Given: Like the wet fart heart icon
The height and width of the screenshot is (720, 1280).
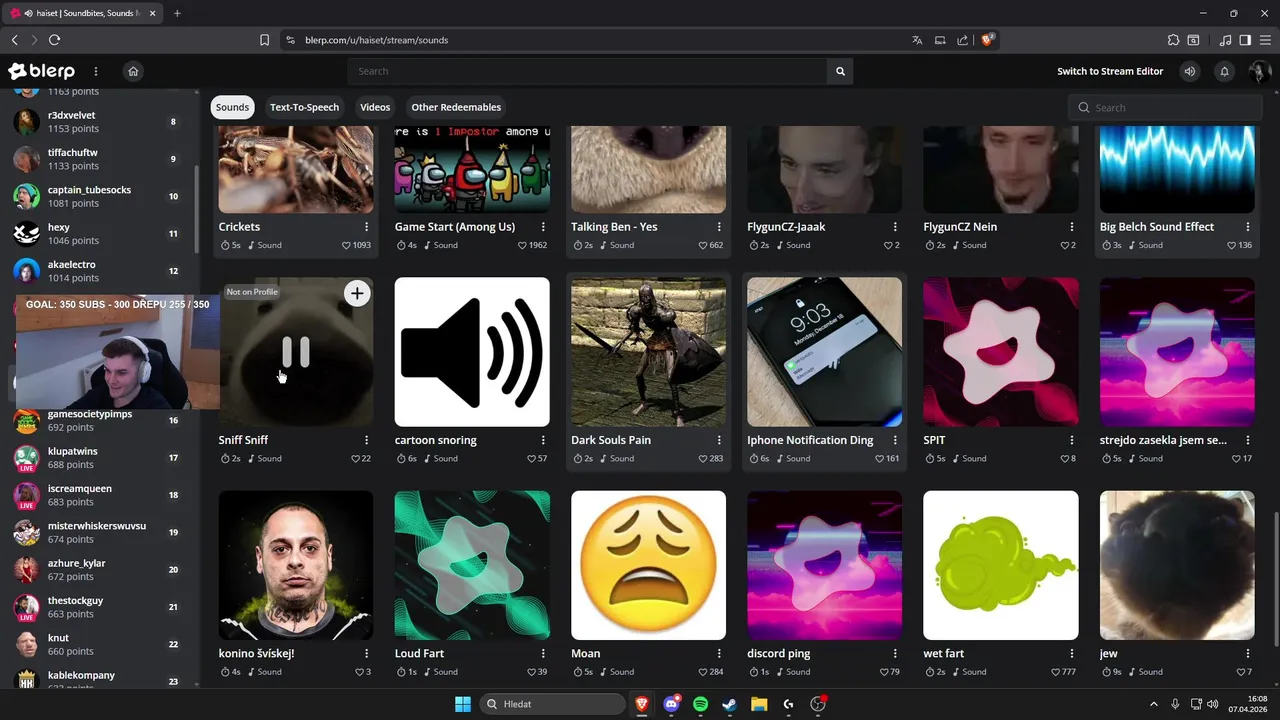Looking at the screenshot, I should (1056, 671).
